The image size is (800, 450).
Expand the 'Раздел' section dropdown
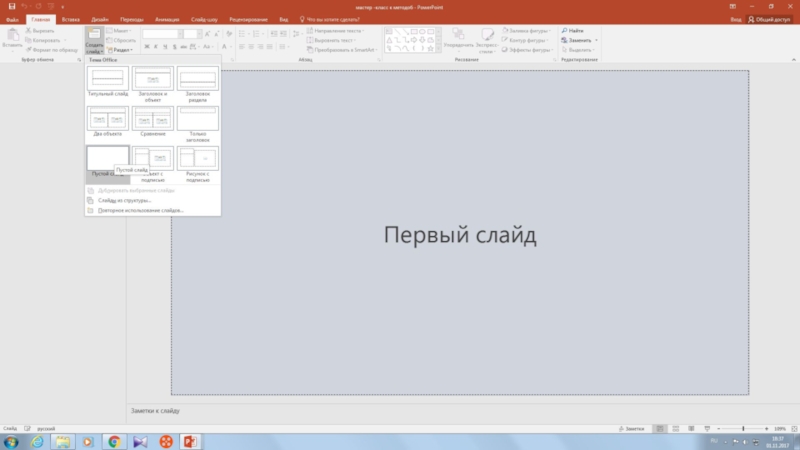[x=122, y=49]
